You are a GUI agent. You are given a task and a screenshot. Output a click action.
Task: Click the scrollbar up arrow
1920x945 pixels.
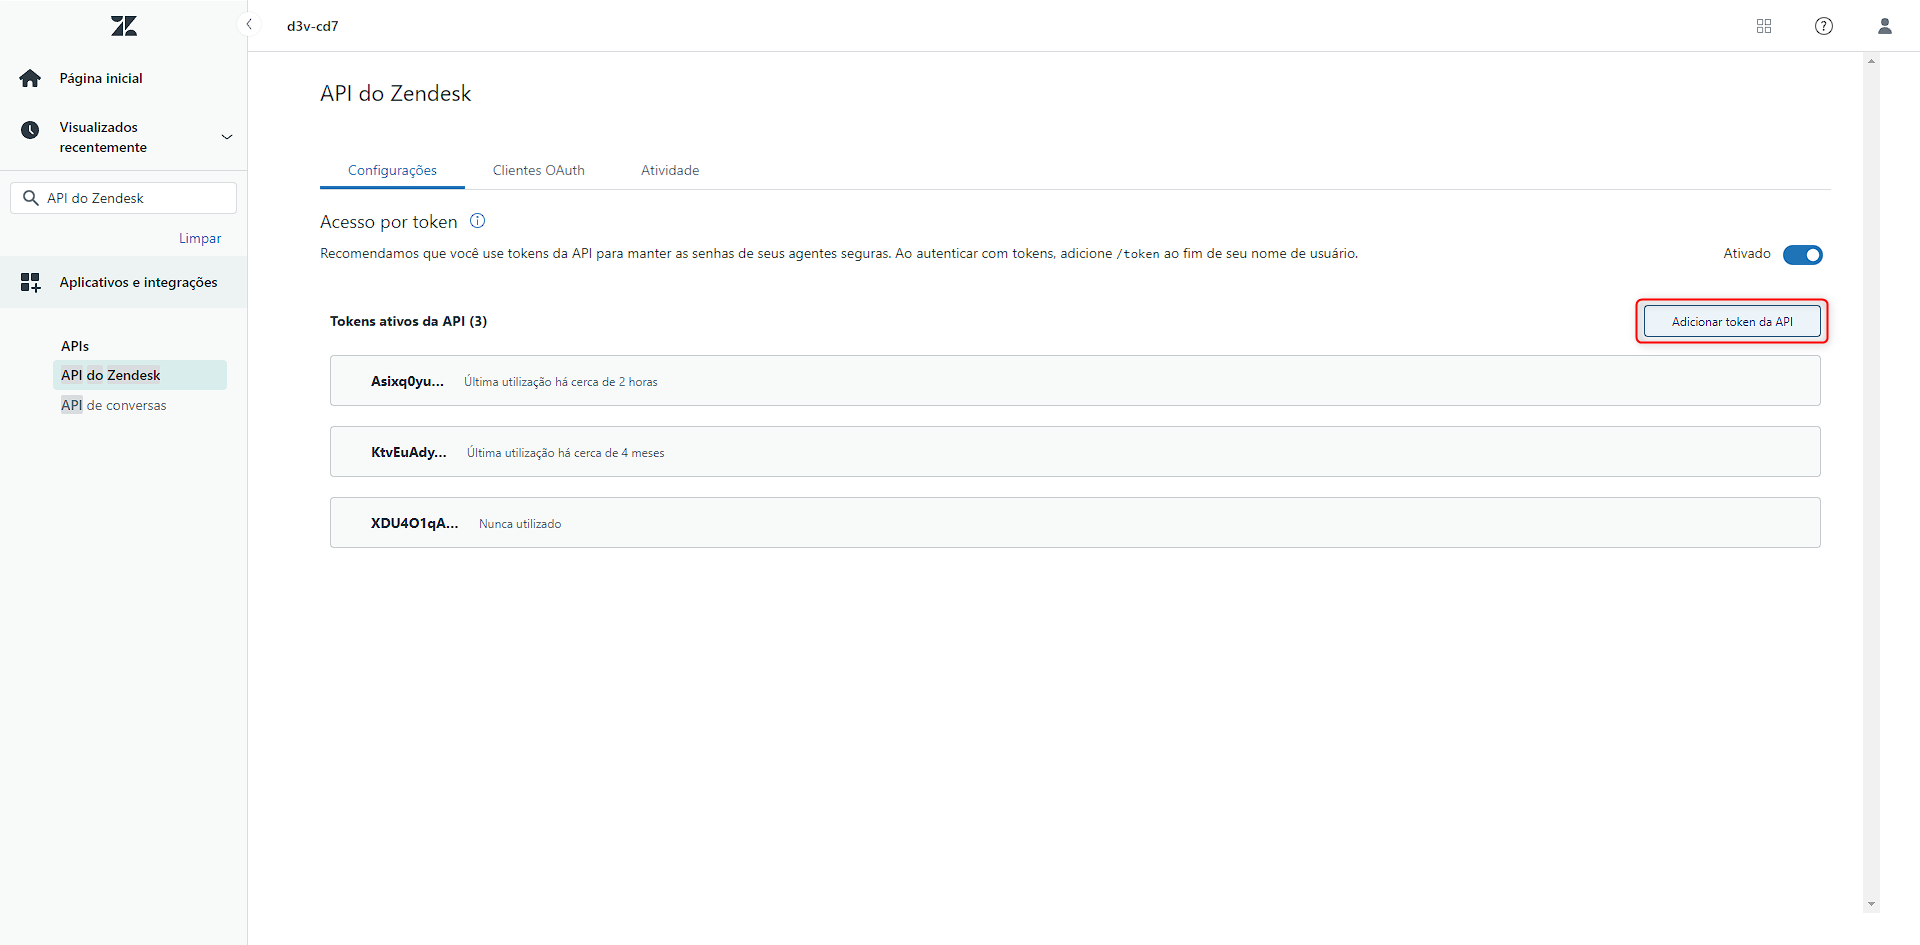point(1871,62)
